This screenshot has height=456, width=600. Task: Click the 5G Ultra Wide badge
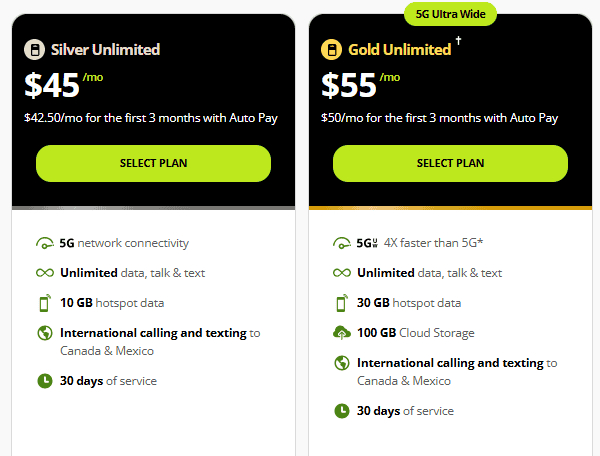click(450, 15)
